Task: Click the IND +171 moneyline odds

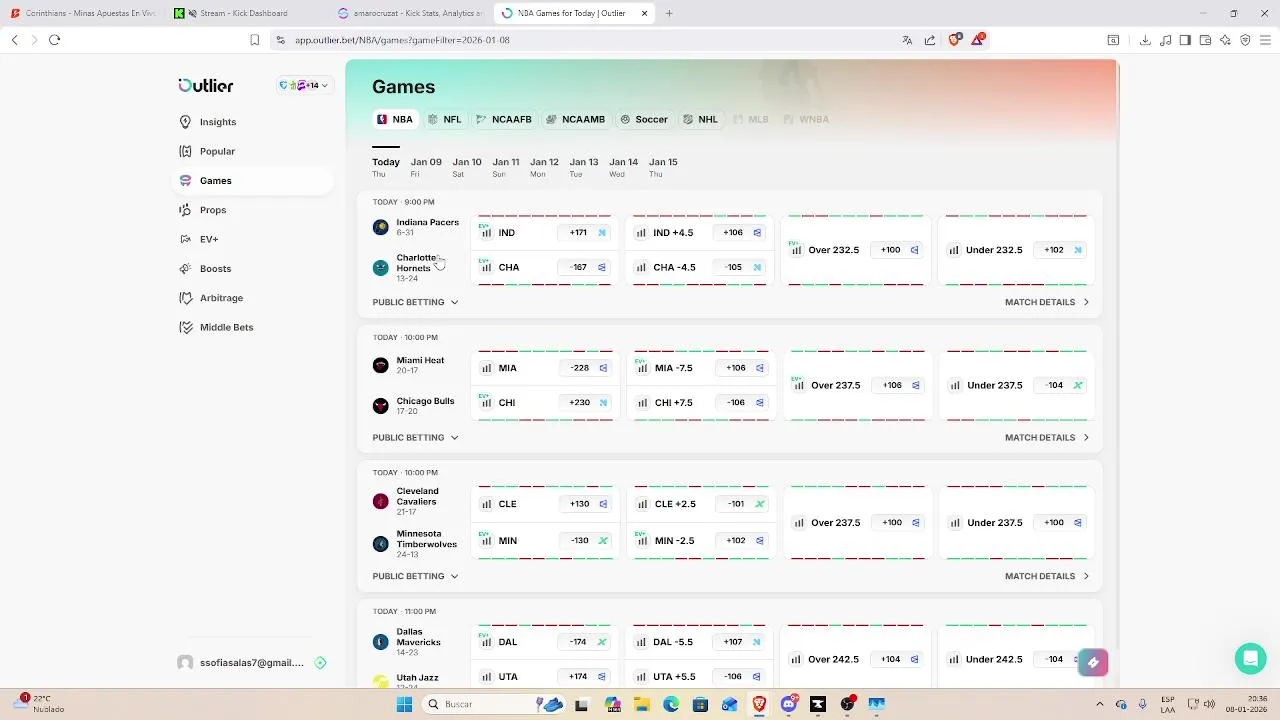Action: click(x=586, y=233)
